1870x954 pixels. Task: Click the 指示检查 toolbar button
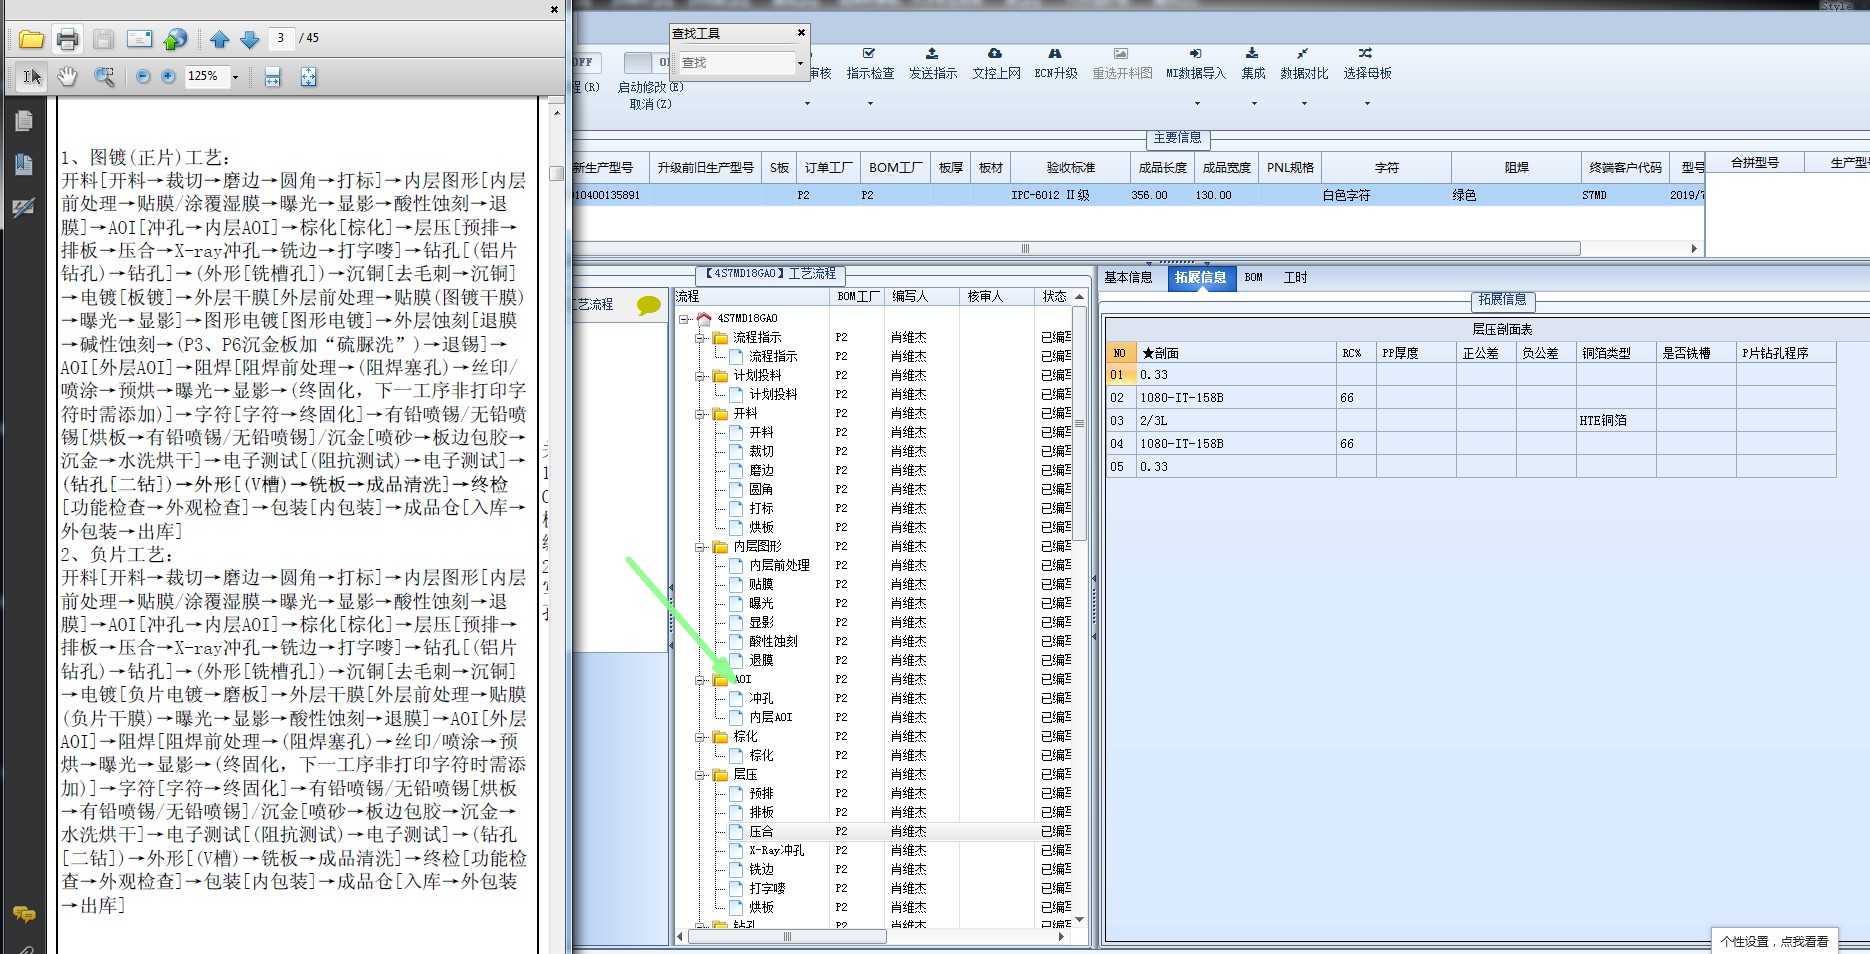[x=870, y=64]
